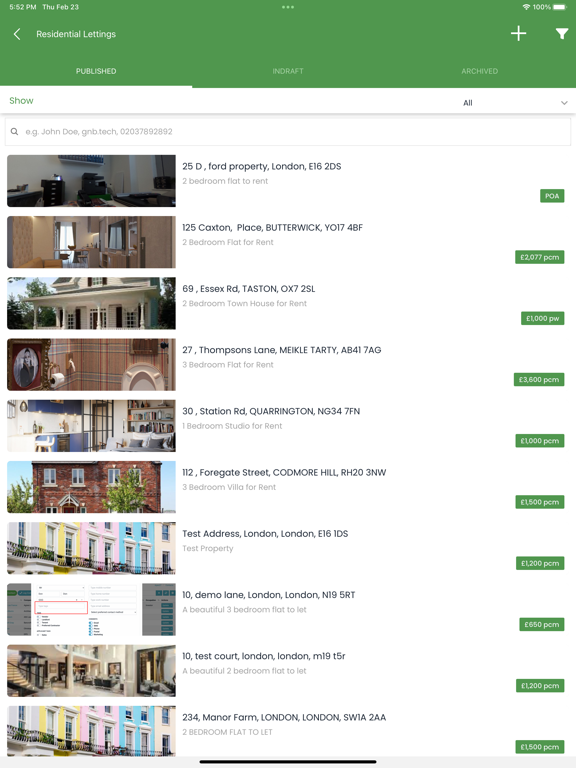Open thumbnail of 25 D ford property

pyautogui.click(x=91, y=181)
